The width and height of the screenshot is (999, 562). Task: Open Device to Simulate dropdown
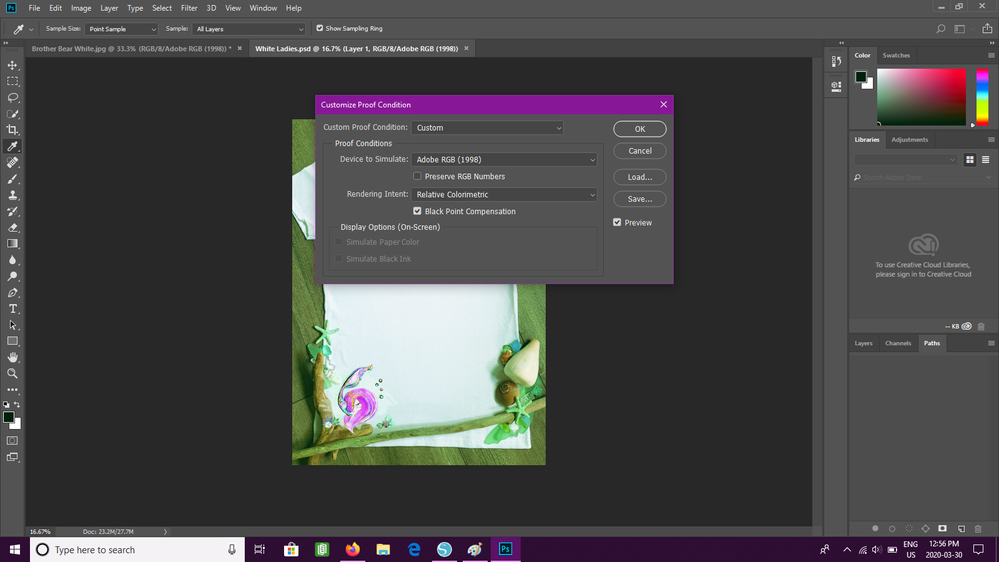point(504,160)
